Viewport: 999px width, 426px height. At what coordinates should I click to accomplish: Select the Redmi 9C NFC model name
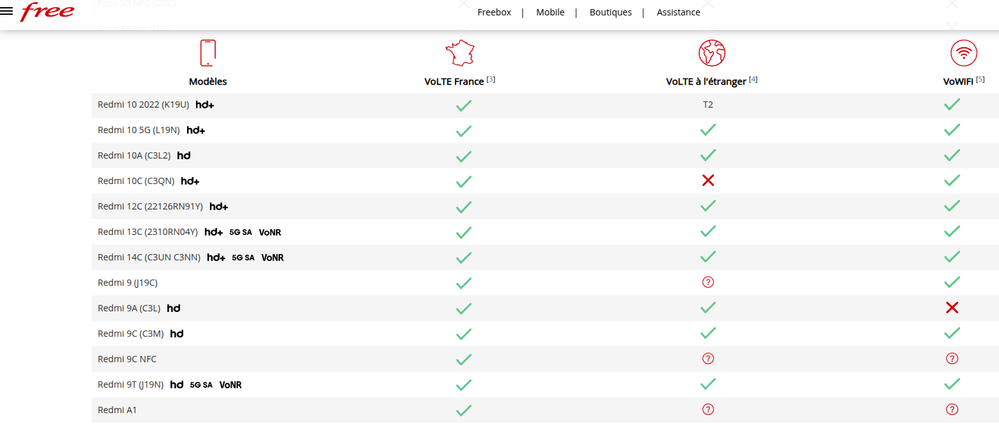point(127,359)
